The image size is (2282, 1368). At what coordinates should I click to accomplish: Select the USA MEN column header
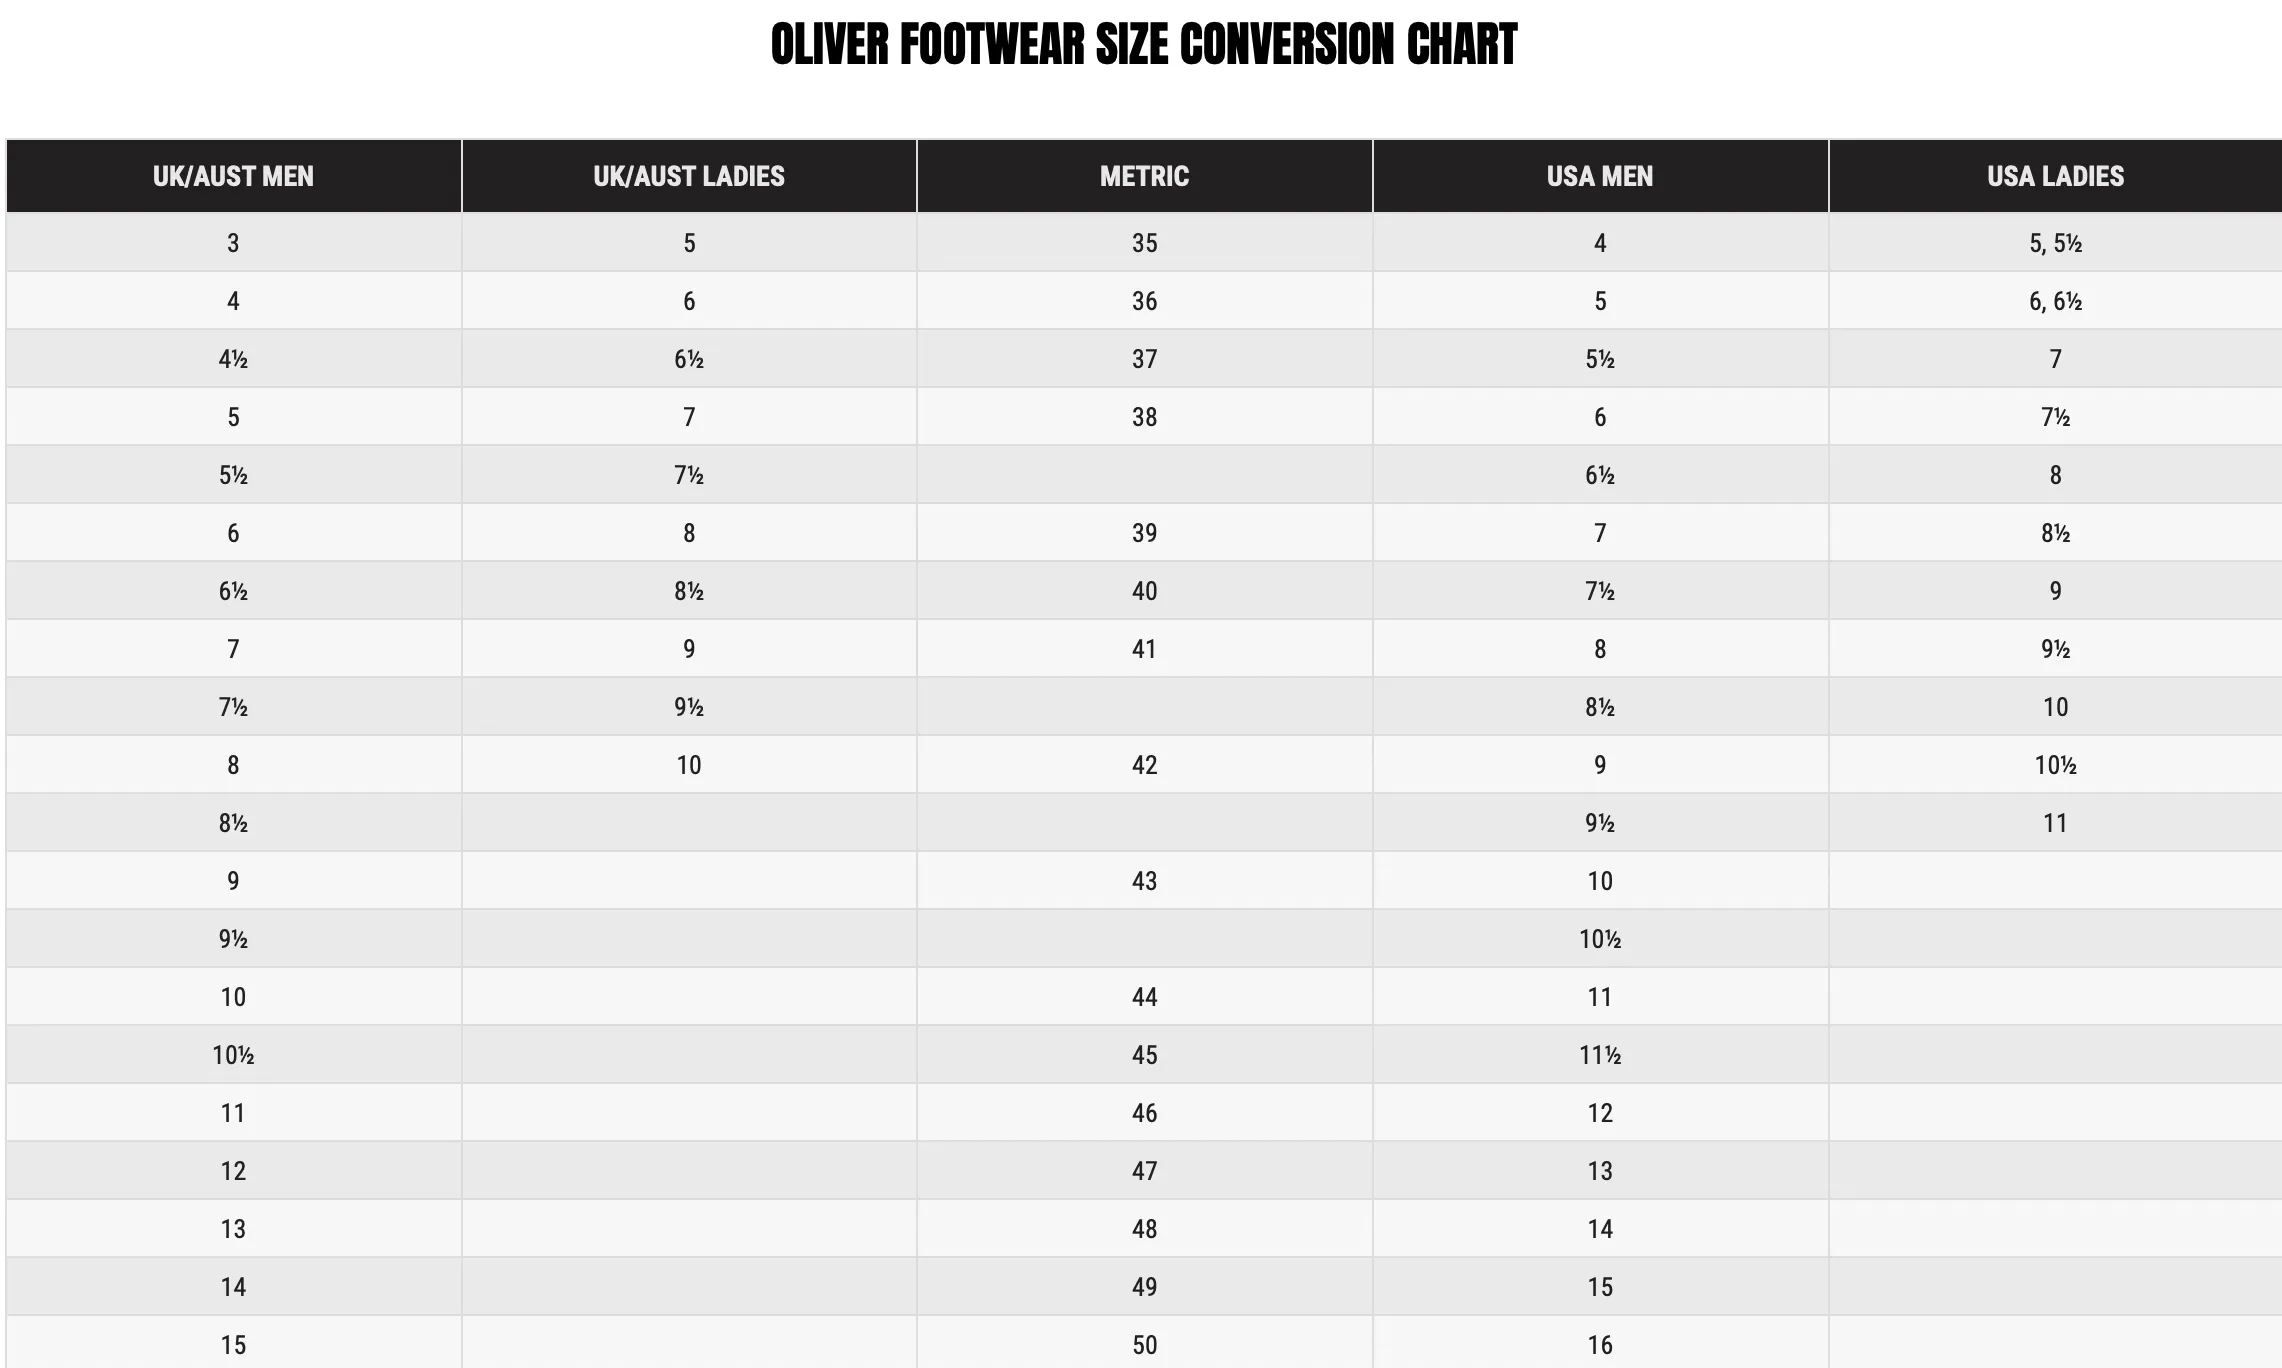(x=1600, y=176)
